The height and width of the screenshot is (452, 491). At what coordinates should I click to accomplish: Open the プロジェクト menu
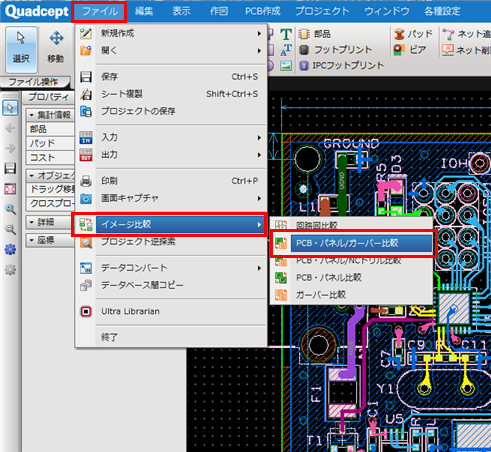tap(322, 11)
